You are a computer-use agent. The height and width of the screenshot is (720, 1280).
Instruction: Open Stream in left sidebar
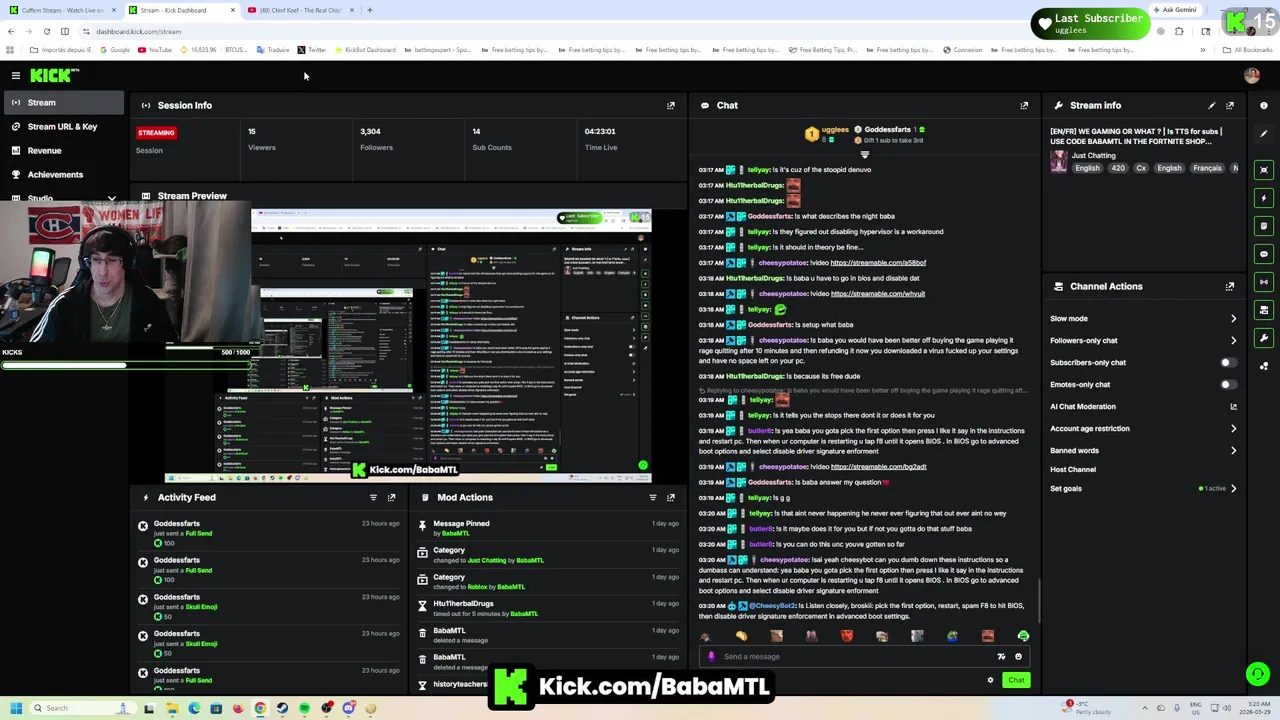[62, 103]
